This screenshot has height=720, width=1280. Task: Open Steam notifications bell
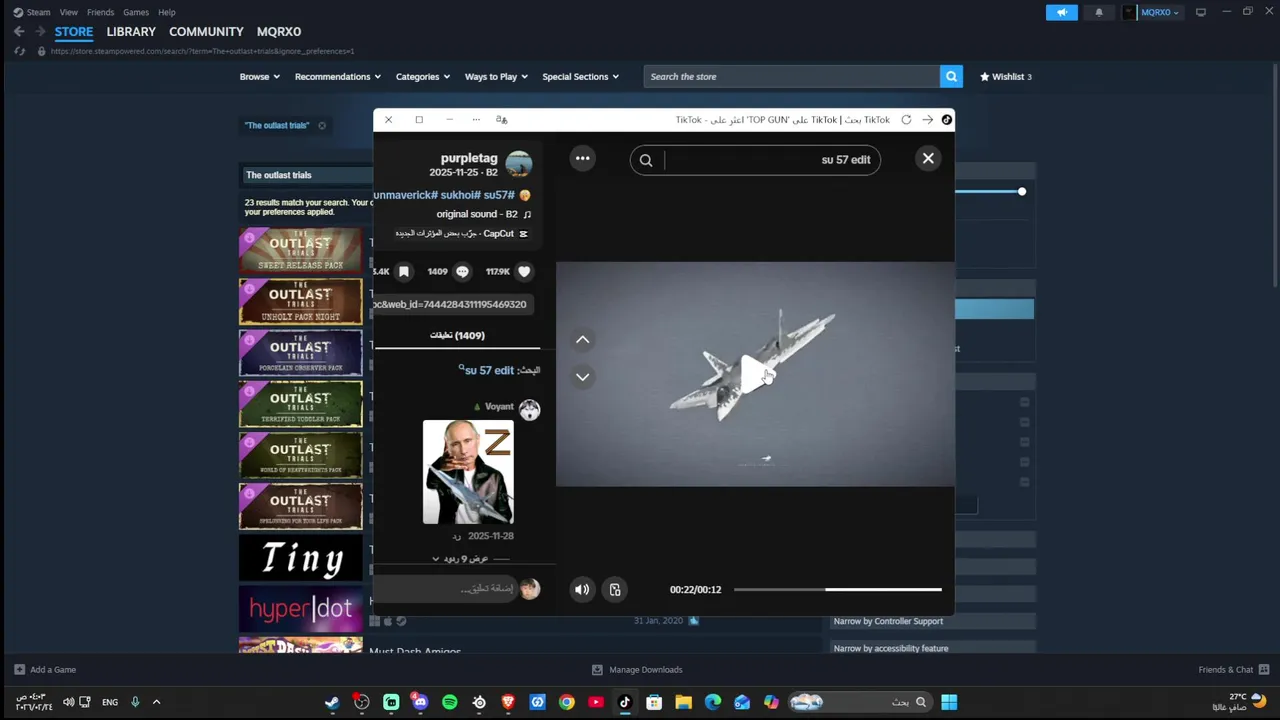[1099, 12]
